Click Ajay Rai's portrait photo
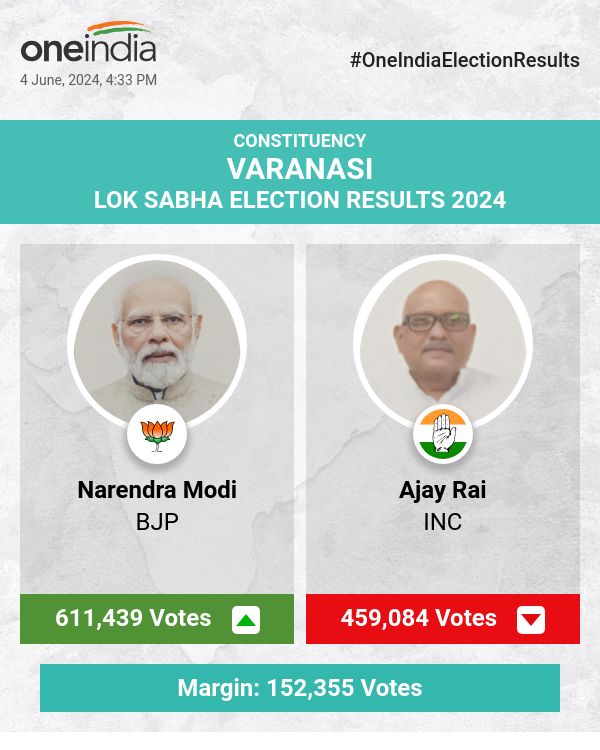This screenshot has height=750, width=600. [443, 340]
